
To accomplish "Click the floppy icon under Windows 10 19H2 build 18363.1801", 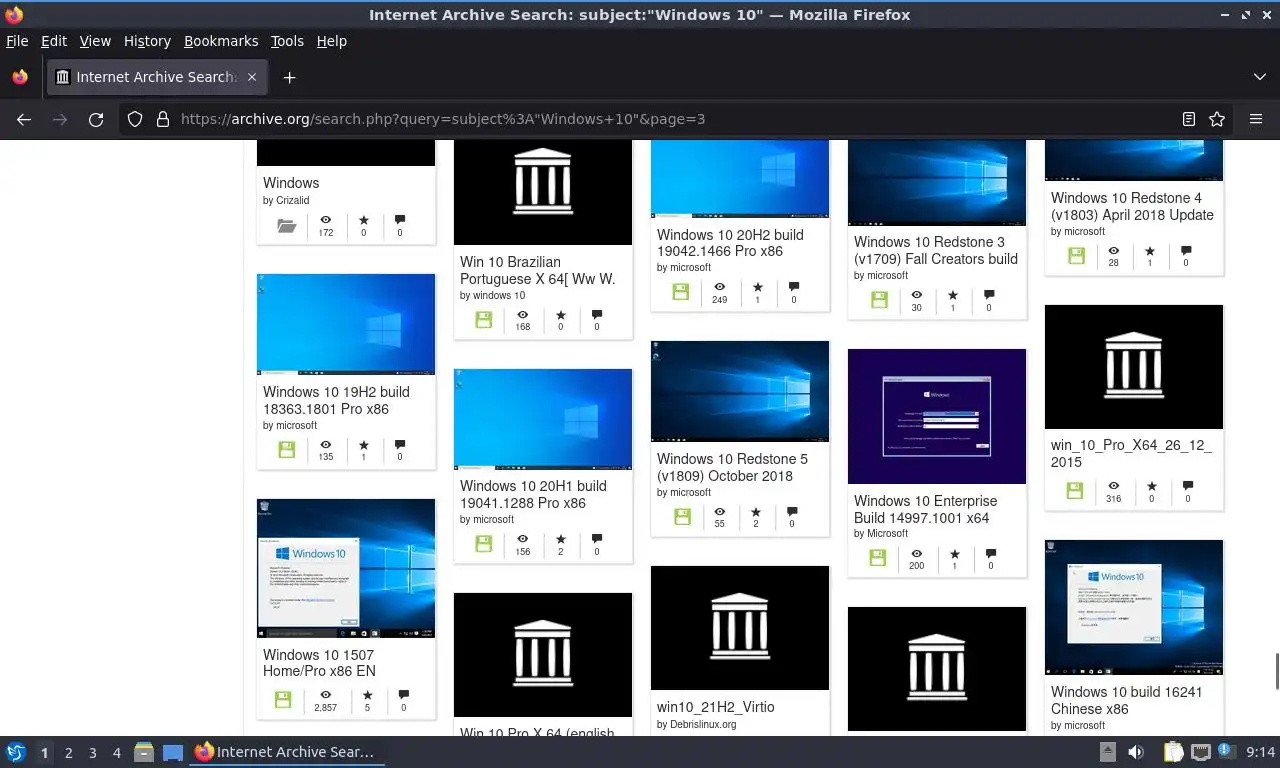I will (287, 450).
